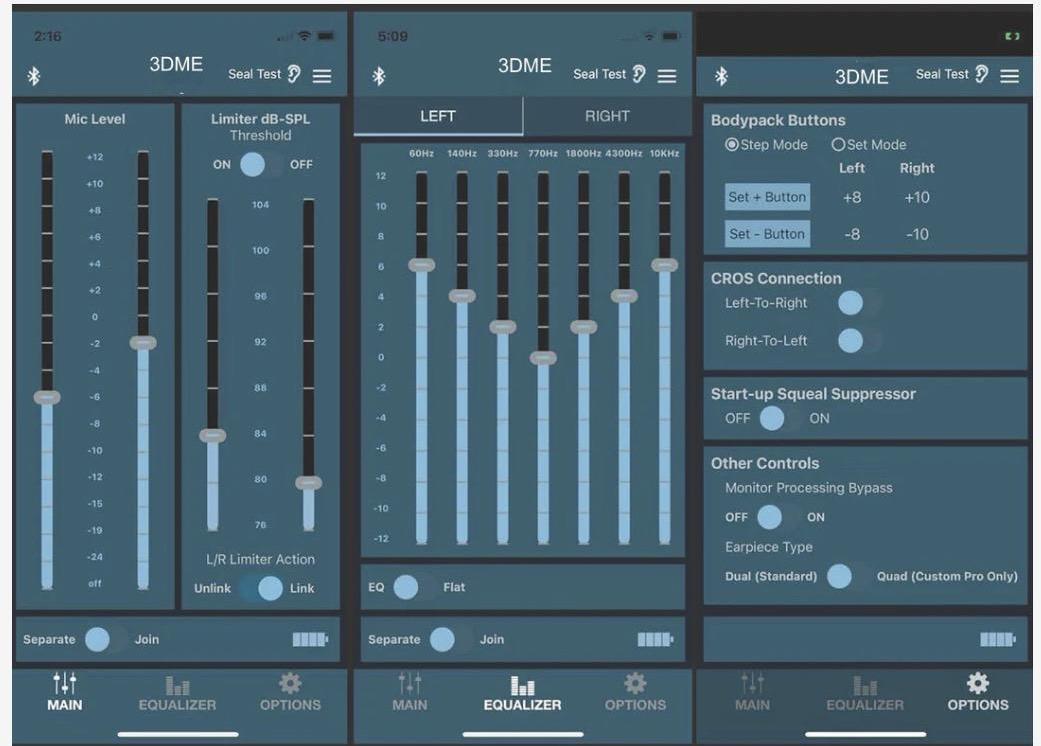1041x746 pixels.
Task: Tap the battery indicator on the Options screen
Action: pyautogui.click(x=997, y=640)
